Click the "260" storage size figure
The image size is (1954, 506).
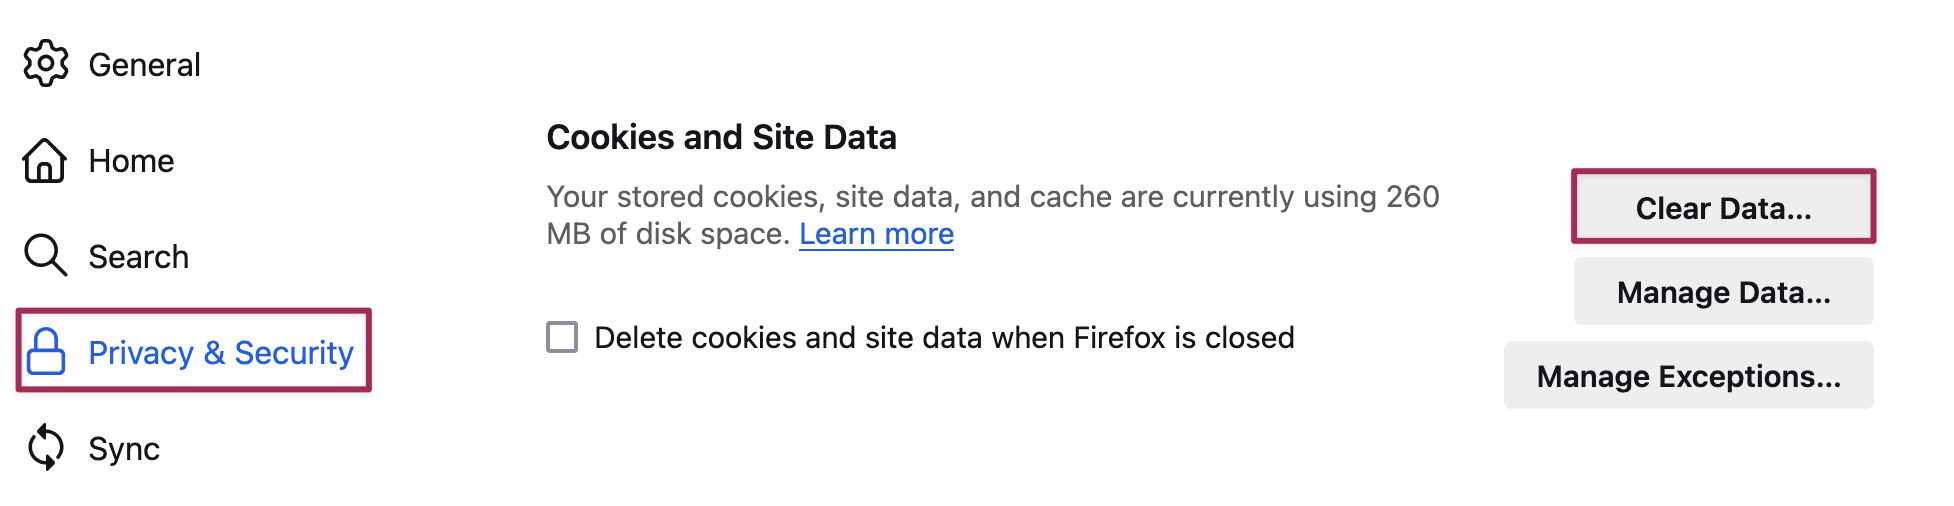tap(1412, 197)
